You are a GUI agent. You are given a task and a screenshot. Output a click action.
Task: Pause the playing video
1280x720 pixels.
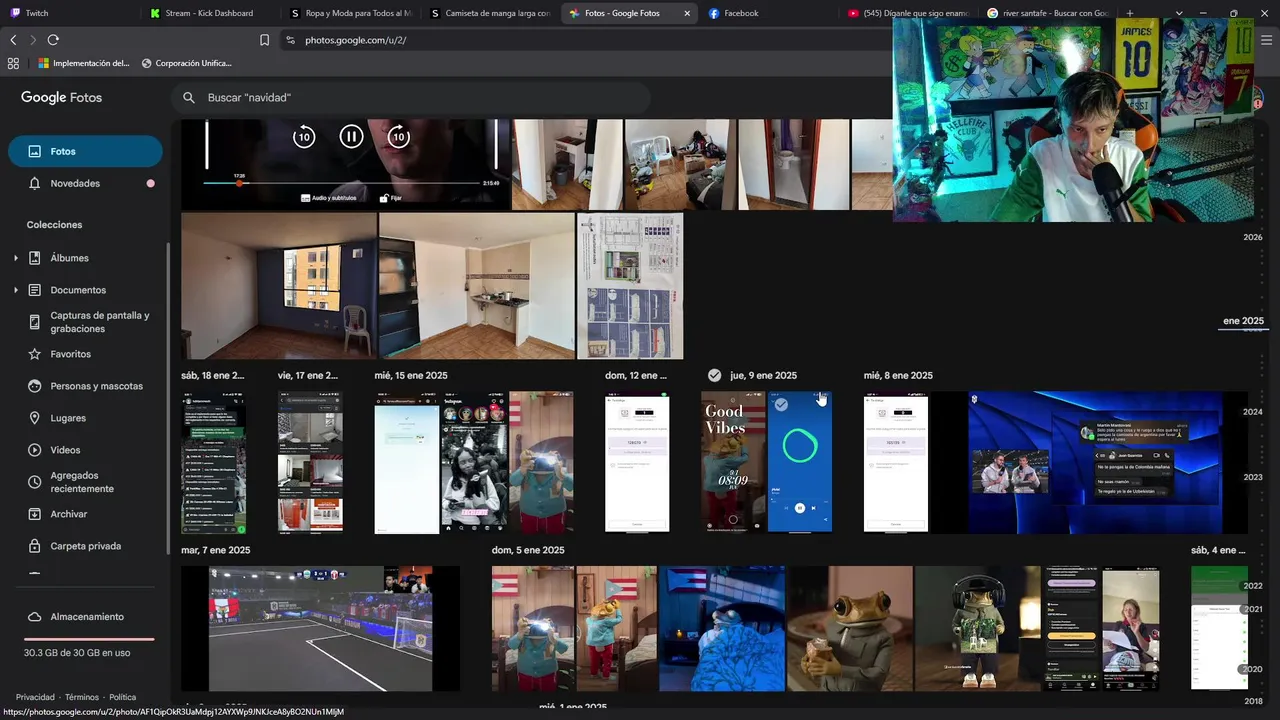351,137
